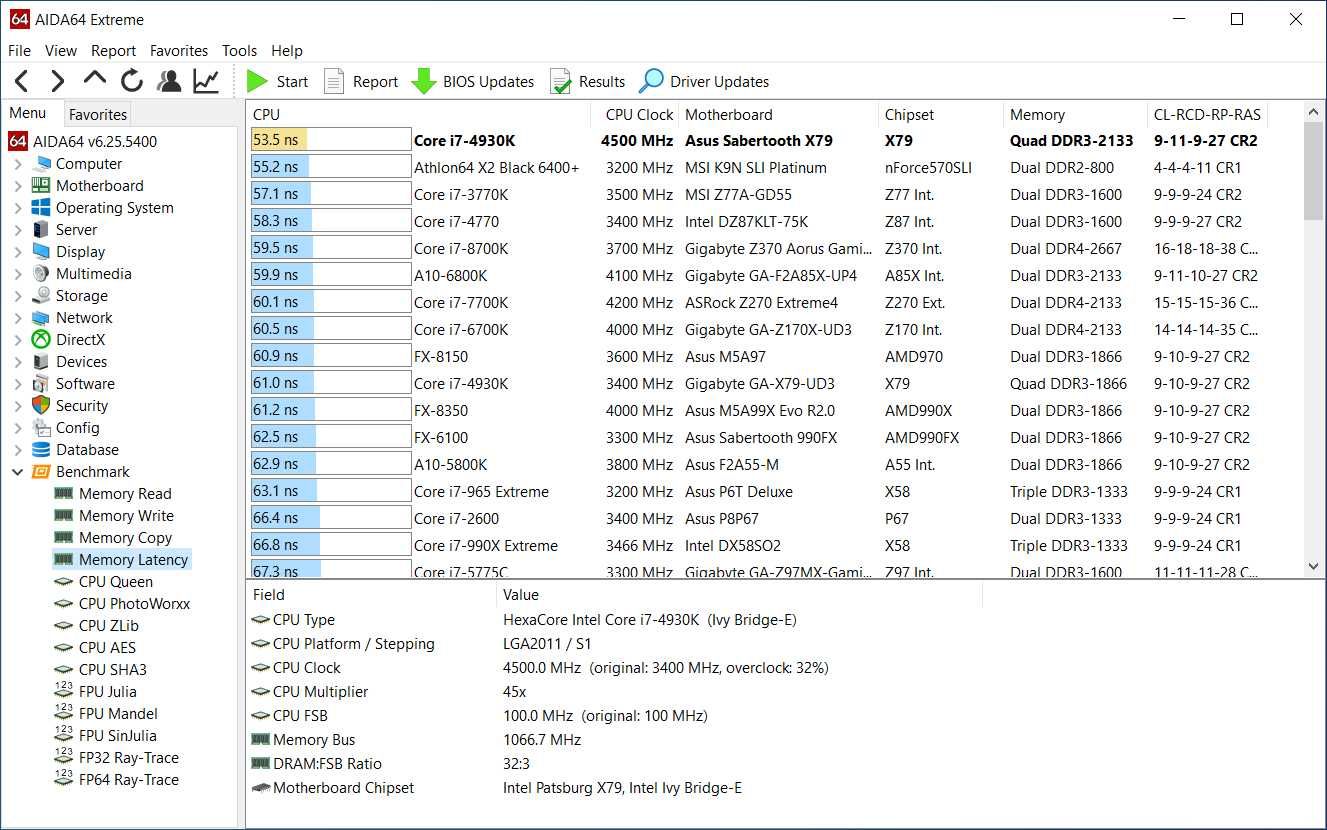
Task: Select the Multimedia speaker icon
Action: coord(41,274)
